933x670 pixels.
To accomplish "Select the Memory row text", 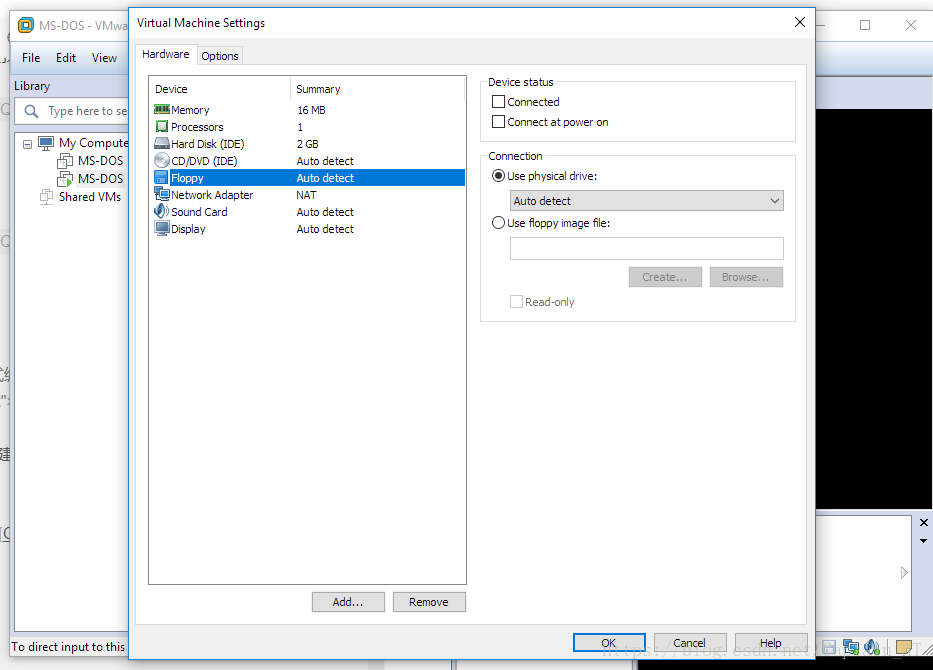I will (190, 110).
